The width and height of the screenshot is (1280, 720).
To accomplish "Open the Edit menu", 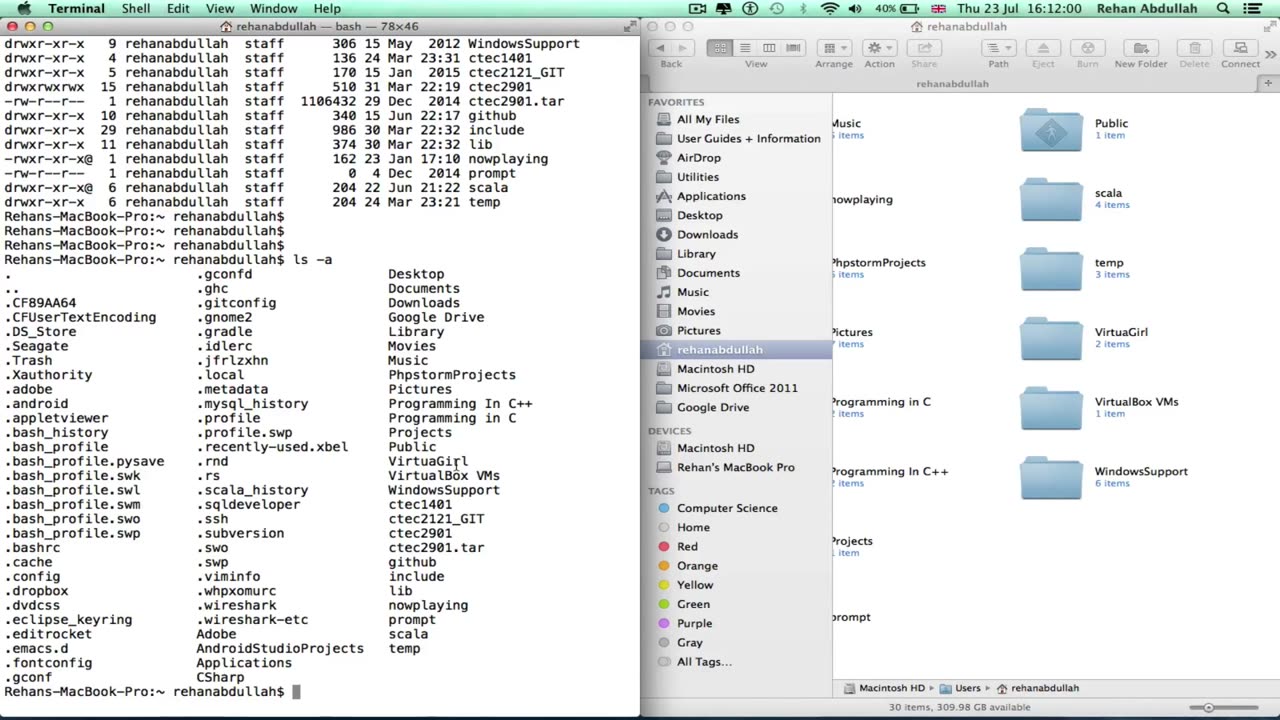I will pyautogui.click(x=178, y=9).
